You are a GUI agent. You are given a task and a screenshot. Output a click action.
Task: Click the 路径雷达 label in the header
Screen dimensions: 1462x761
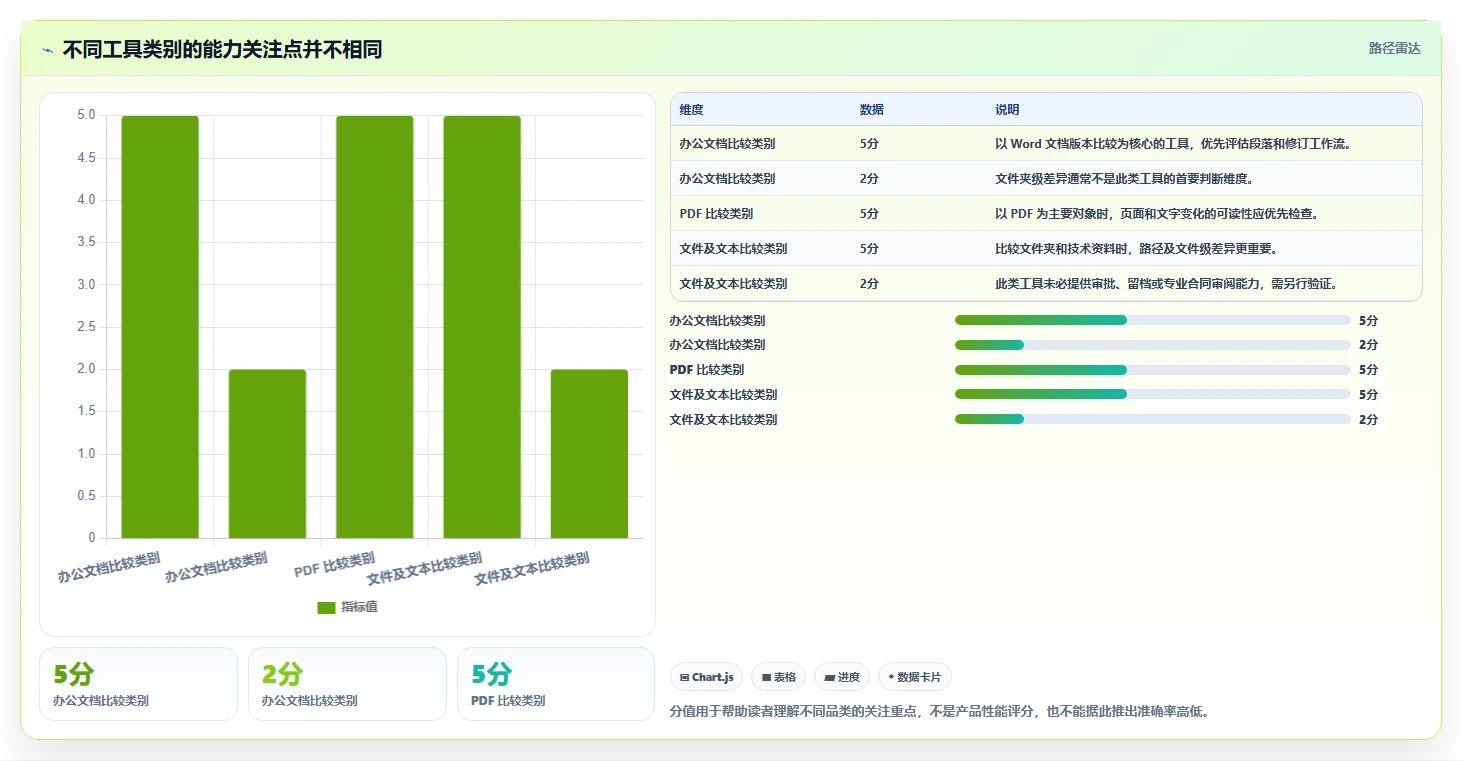click(x=1394, y=48)
